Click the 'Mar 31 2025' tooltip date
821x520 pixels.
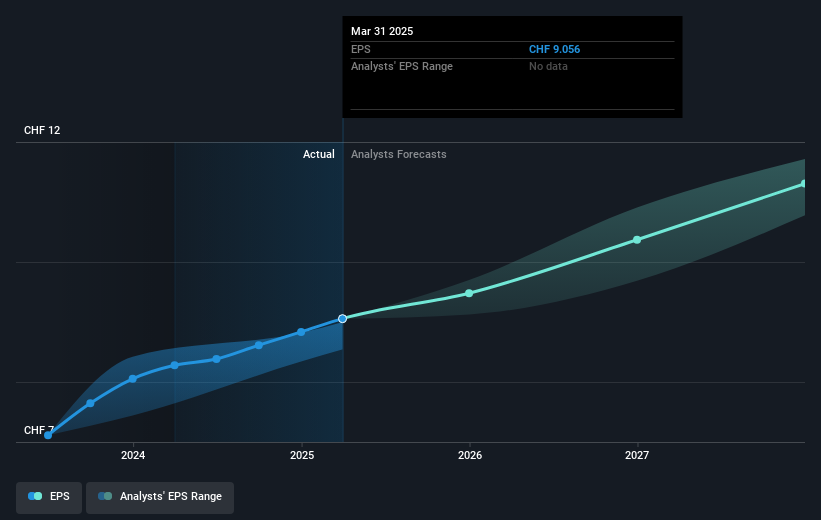click(382, 31)
